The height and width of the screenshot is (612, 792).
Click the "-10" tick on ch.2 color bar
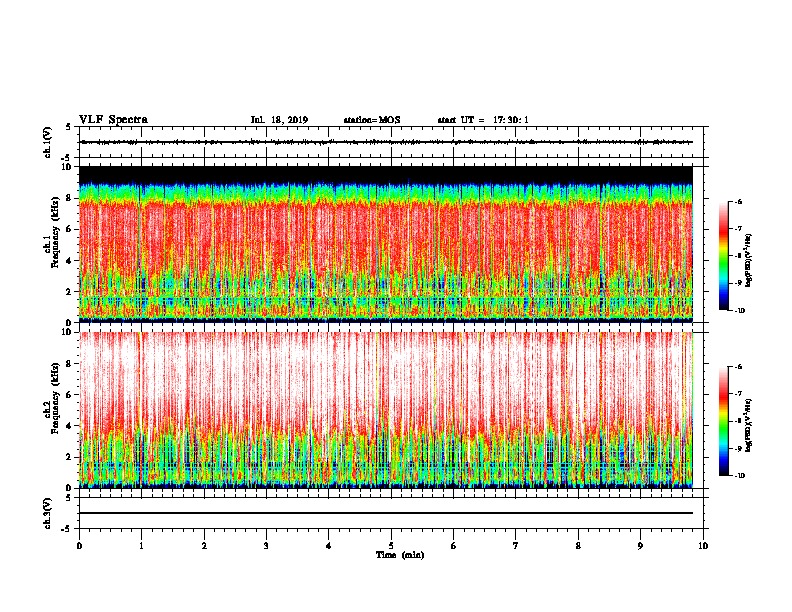(x=740, y=476)
